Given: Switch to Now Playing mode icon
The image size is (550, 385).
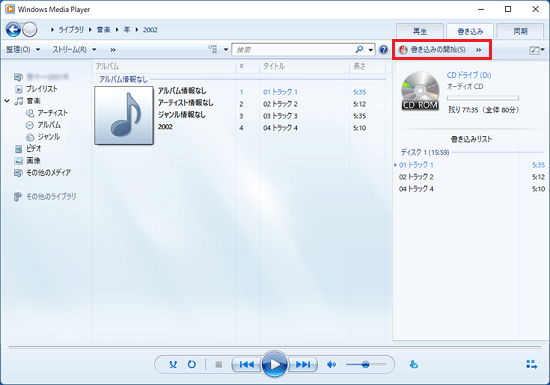Looking at the screenshot, I should click(x=531, y=364).
